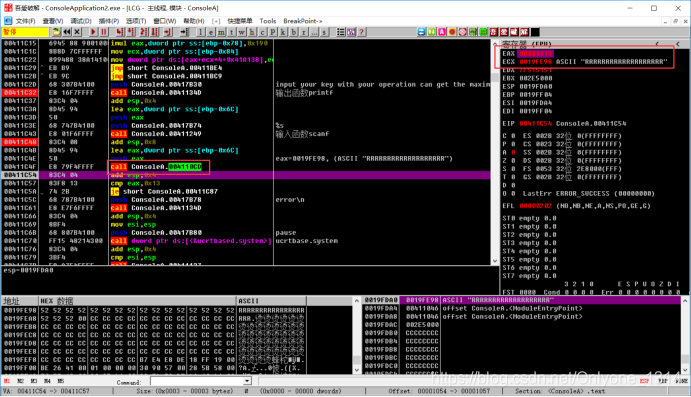Image resolution: width=691 pixels, height=397 pixels.
Task: Show Breakpoints via B toolbar button
Action: pos(293,32)
